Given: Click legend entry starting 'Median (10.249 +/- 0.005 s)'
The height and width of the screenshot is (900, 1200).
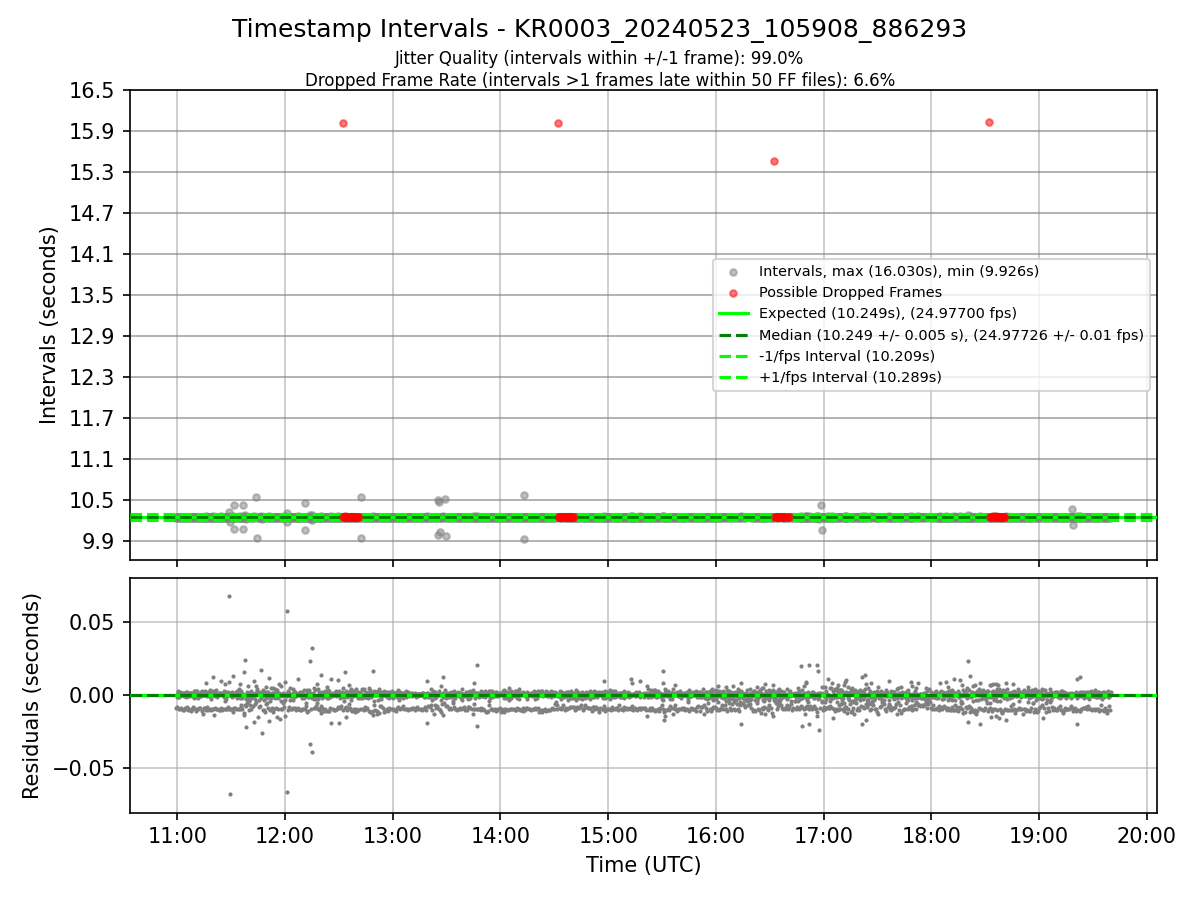Looking at the screenshot, I should [x=951, y=335].
